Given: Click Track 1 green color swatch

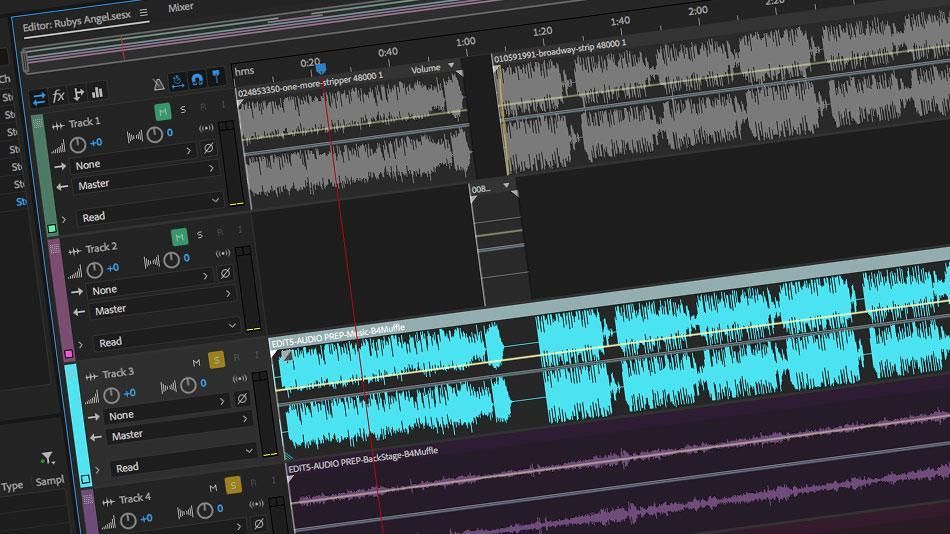Looking at the screenshot, I should pyautogui.click(x=52, y=229).
